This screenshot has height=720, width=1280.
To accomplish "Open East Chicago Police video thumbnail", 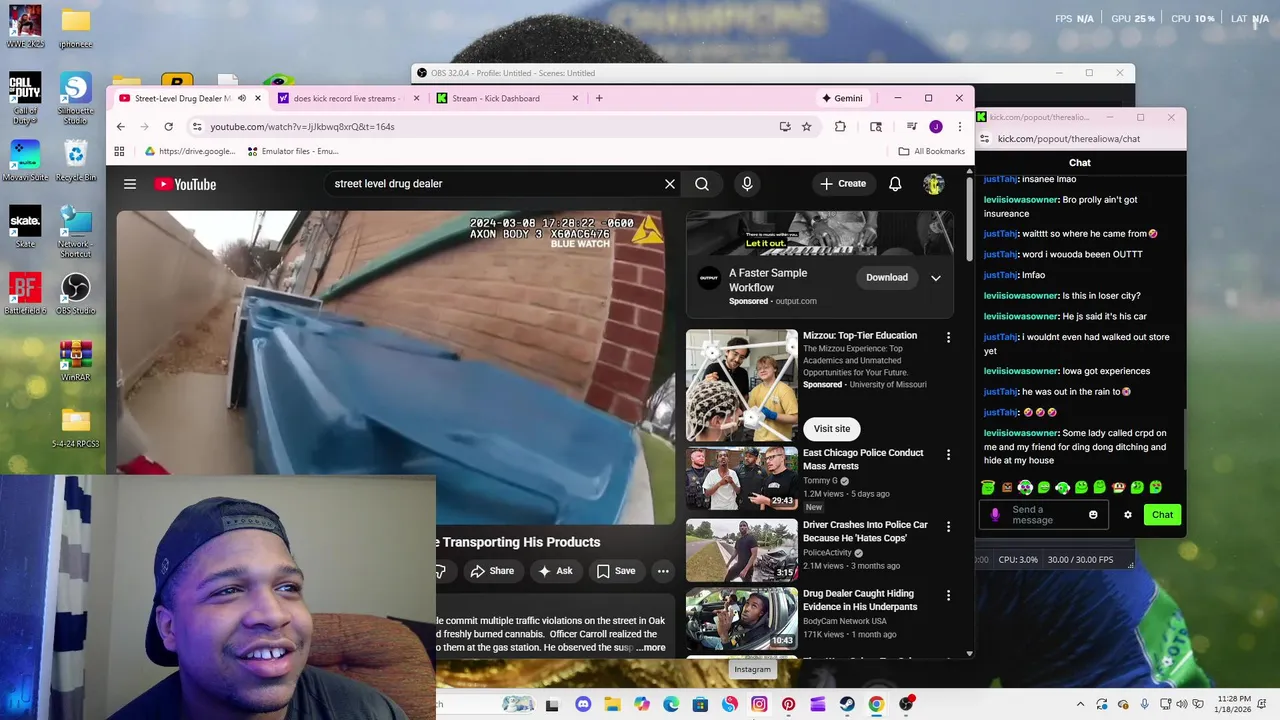I will click(x=741, y=478).
